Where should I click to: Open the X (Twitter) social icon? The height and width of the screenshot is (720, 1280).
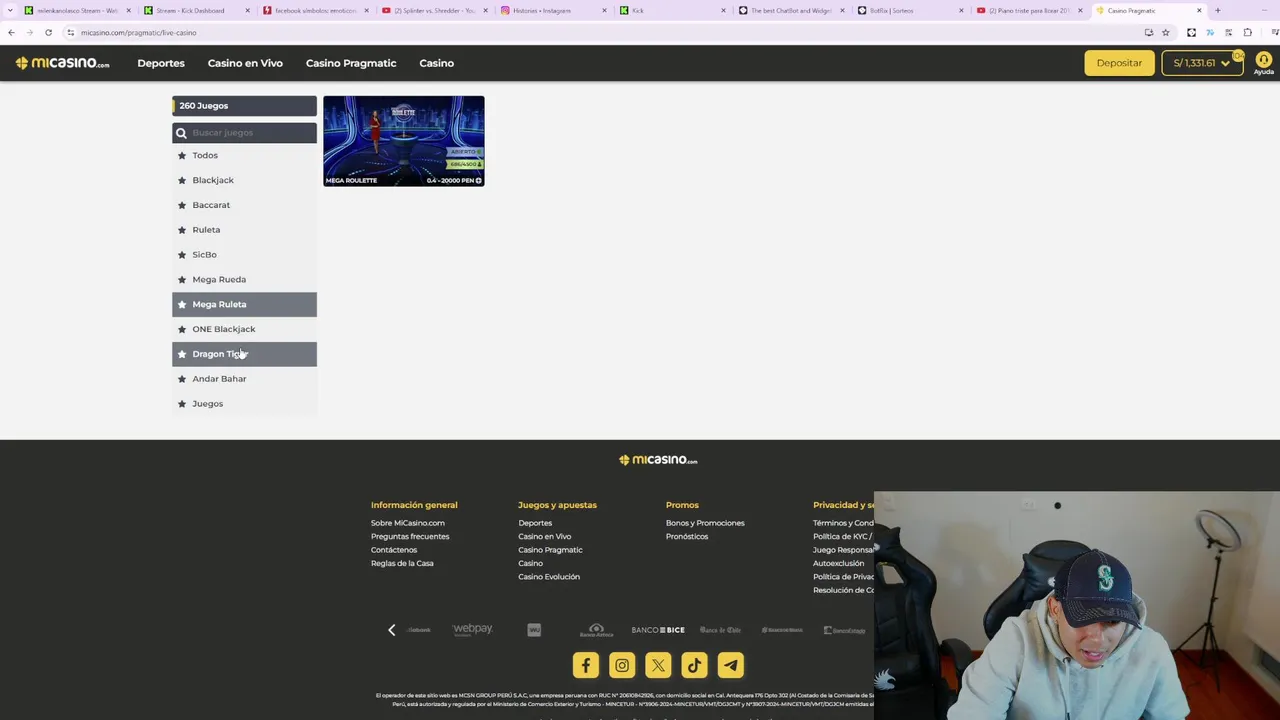[658, 665]
